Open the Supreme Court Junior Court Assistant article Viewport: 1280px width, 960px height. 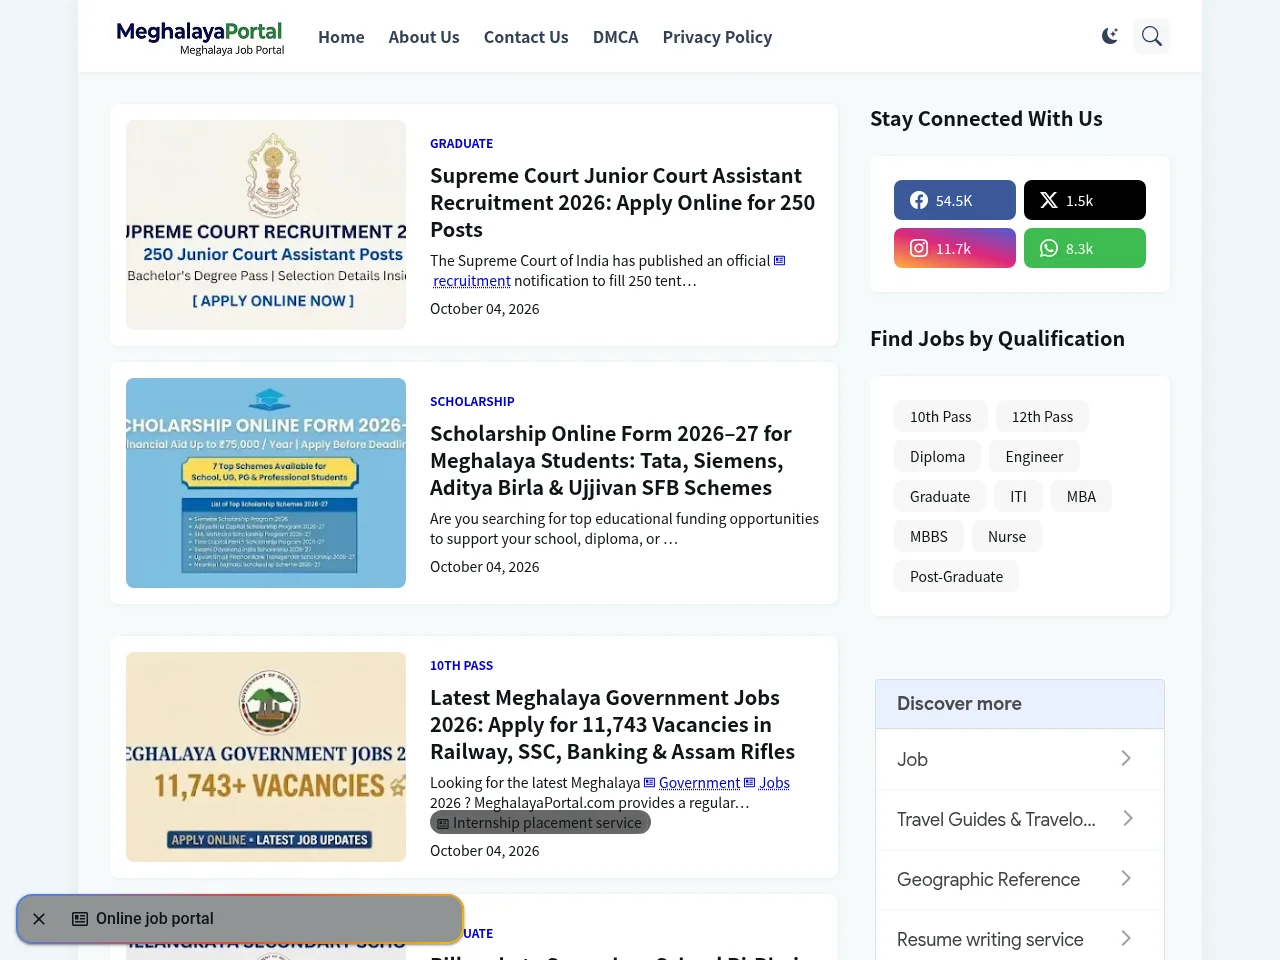(622, 203)
